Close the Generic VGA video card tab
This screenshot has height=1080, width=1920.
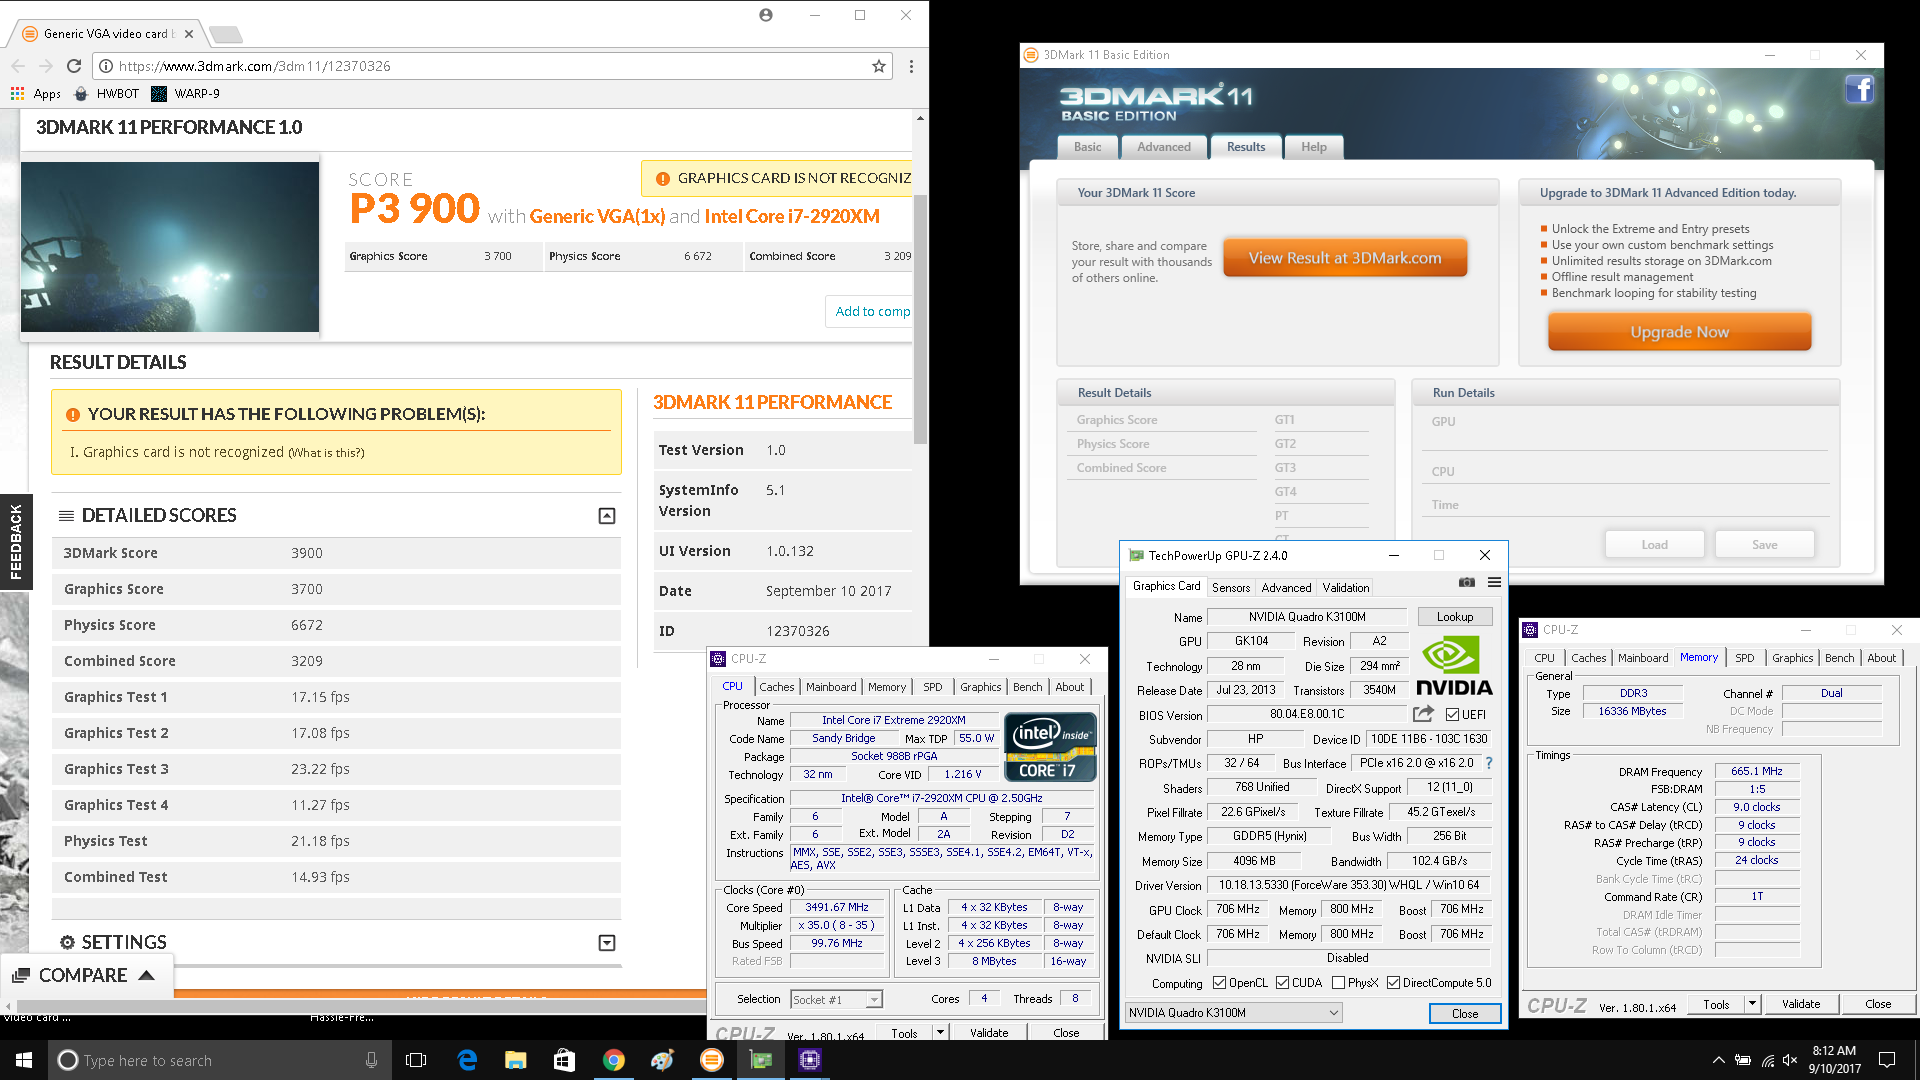(189, 34)
